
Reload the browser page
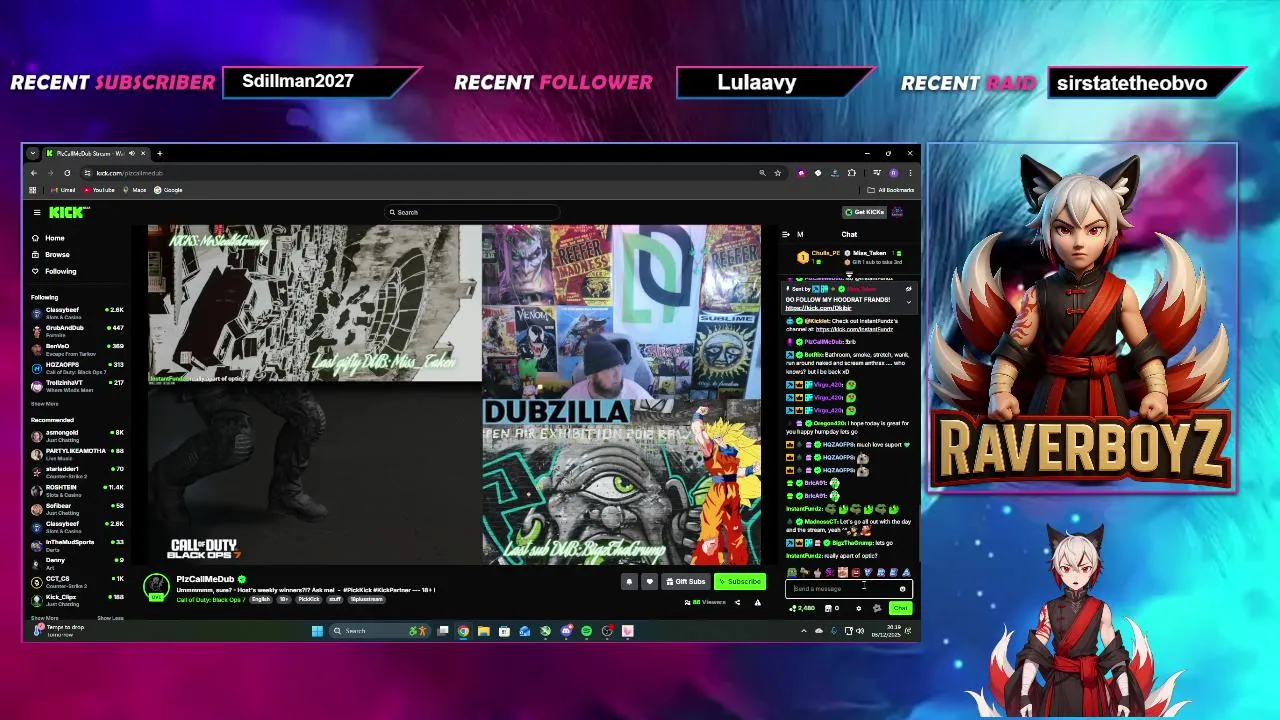pyautogui.click(x=67, y=173)
